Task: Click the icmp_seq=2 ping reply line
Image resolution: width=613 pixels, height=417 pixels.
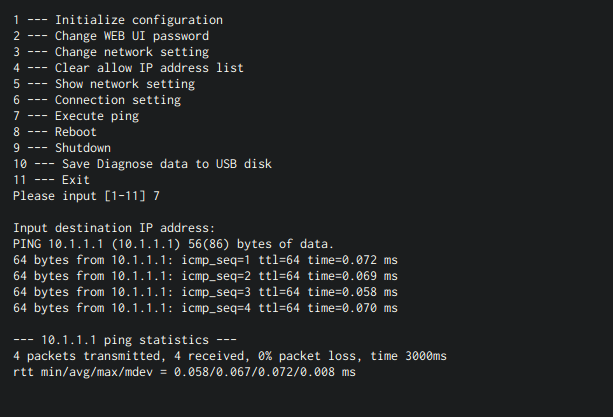Action: (205, 276)
